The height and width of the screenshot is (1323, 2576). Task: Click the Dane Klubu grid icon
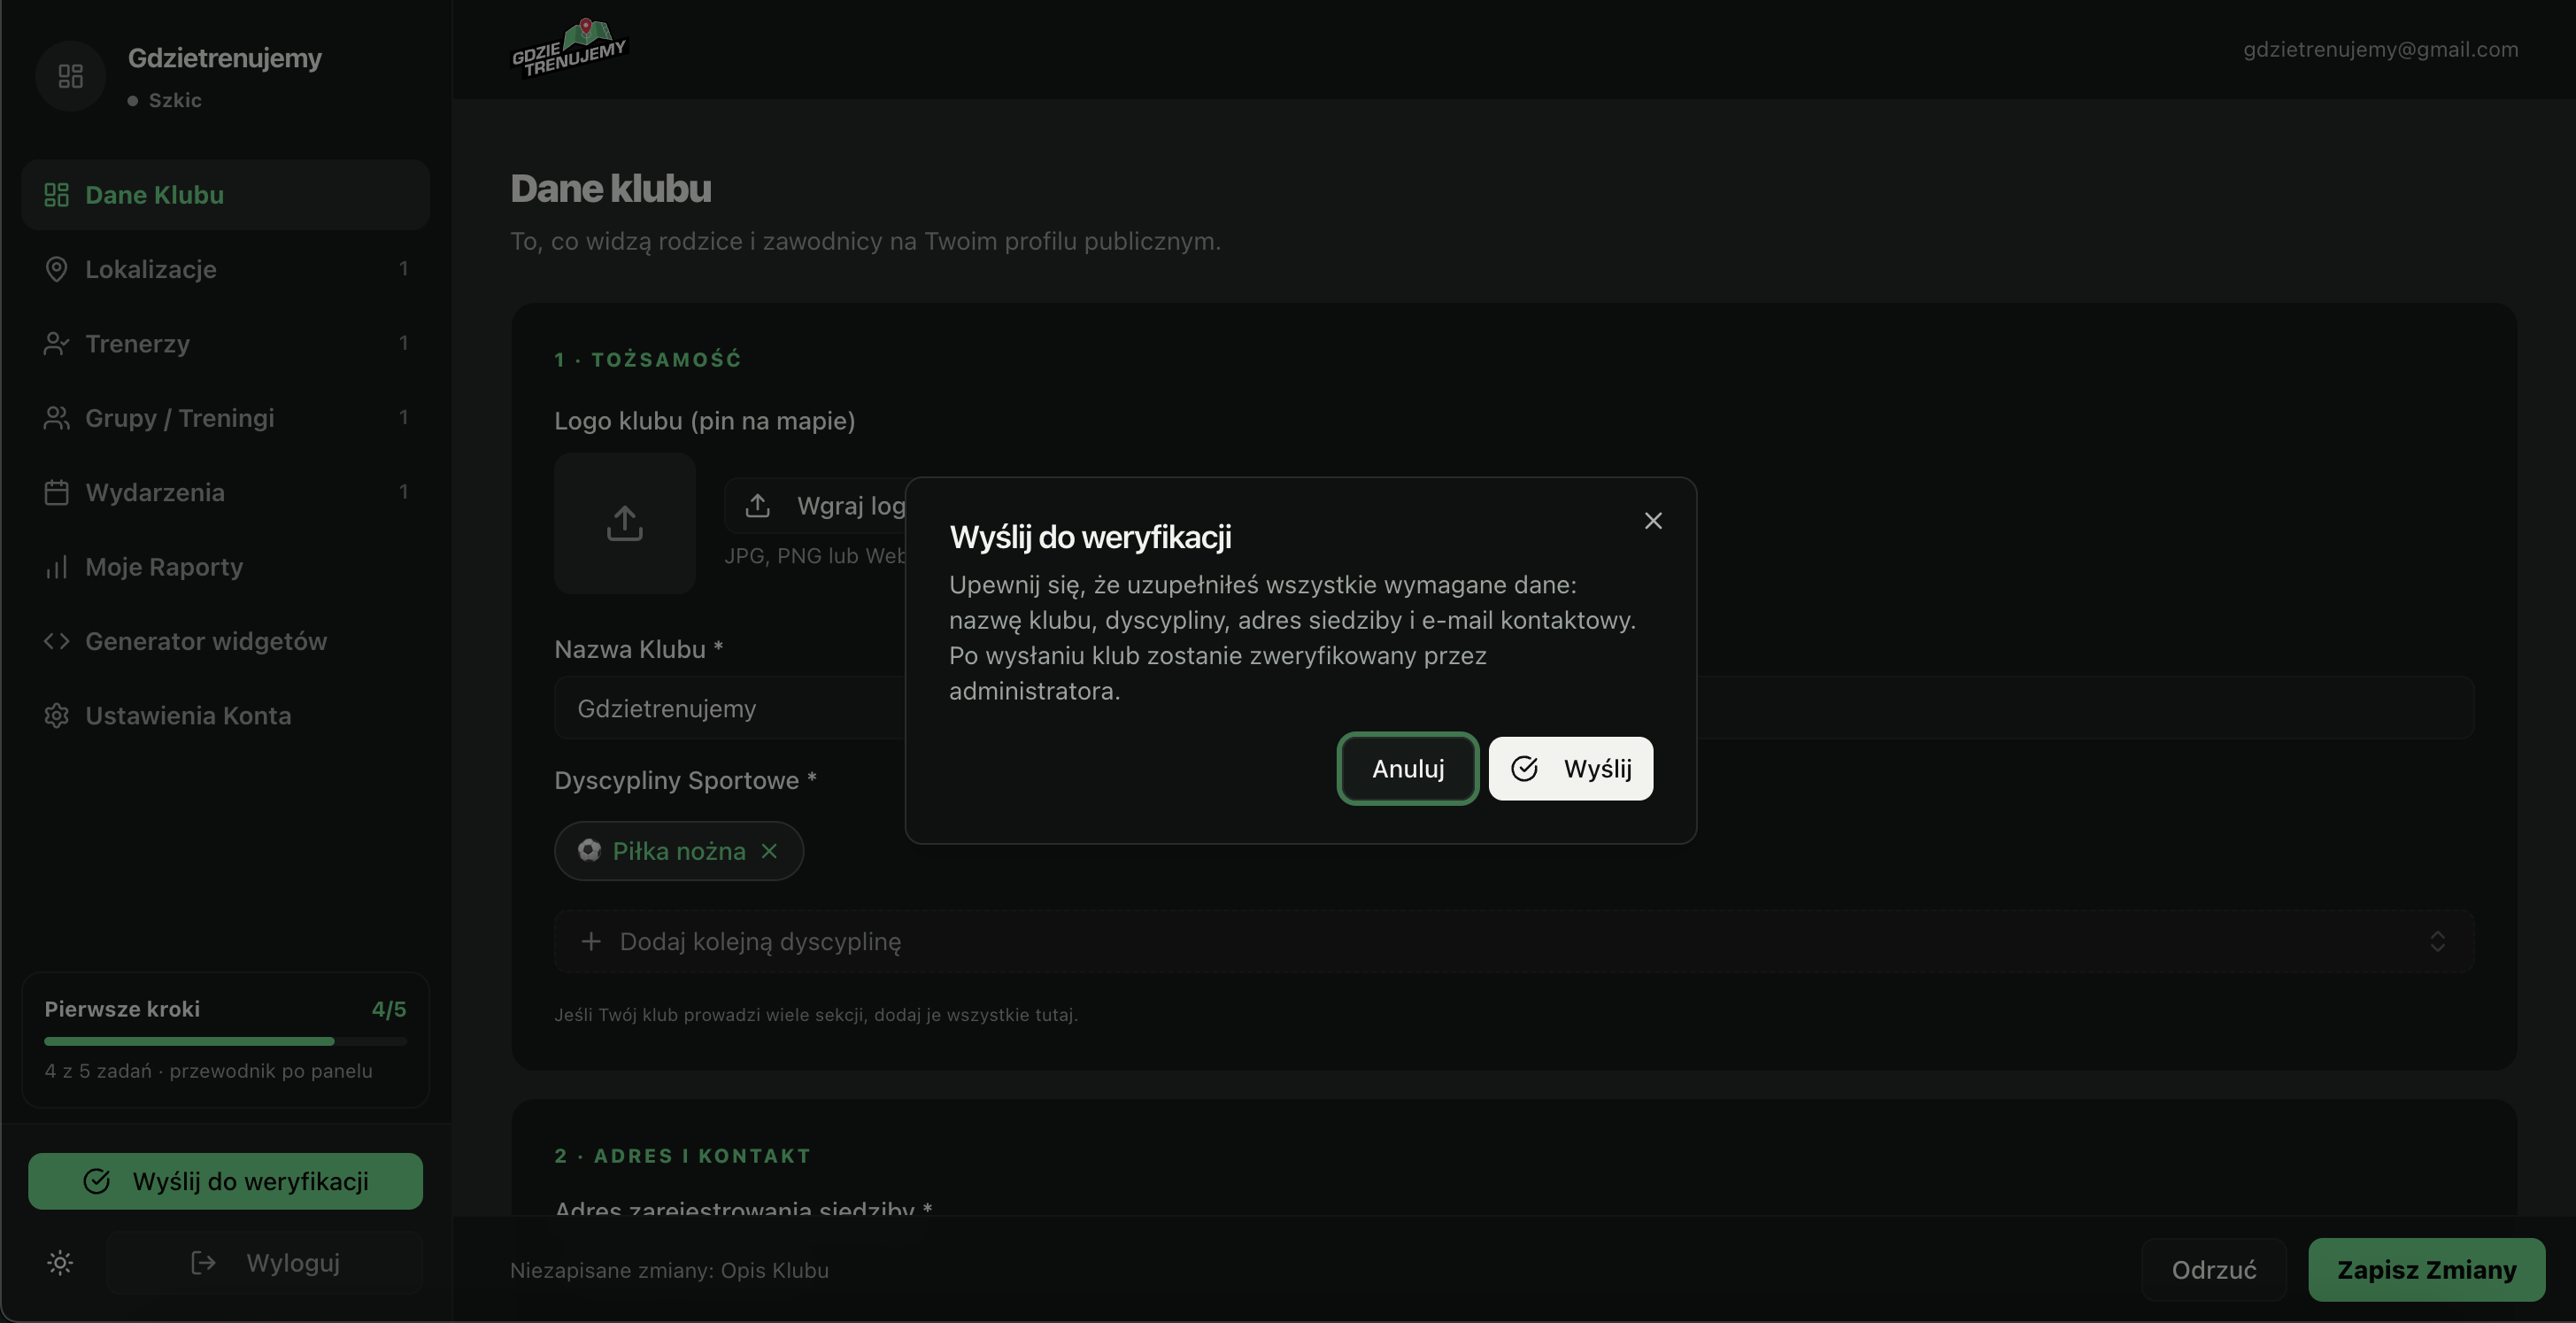click(57, 195)
